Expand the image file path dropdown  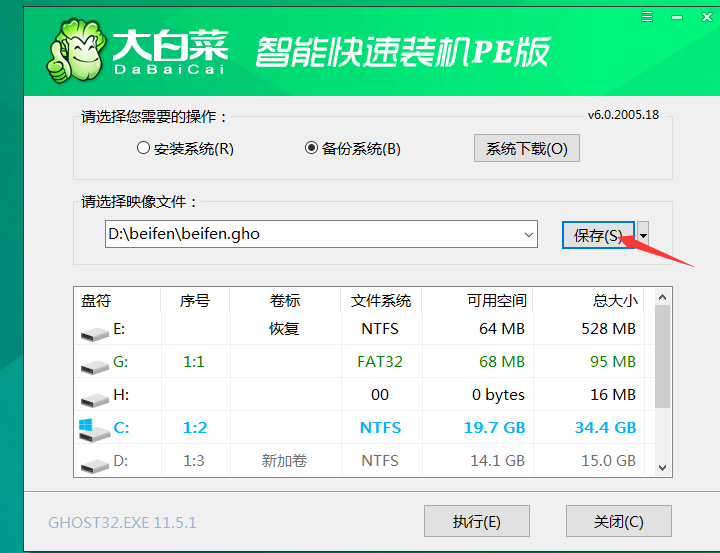pyautogui.click(x=529, y=234)
